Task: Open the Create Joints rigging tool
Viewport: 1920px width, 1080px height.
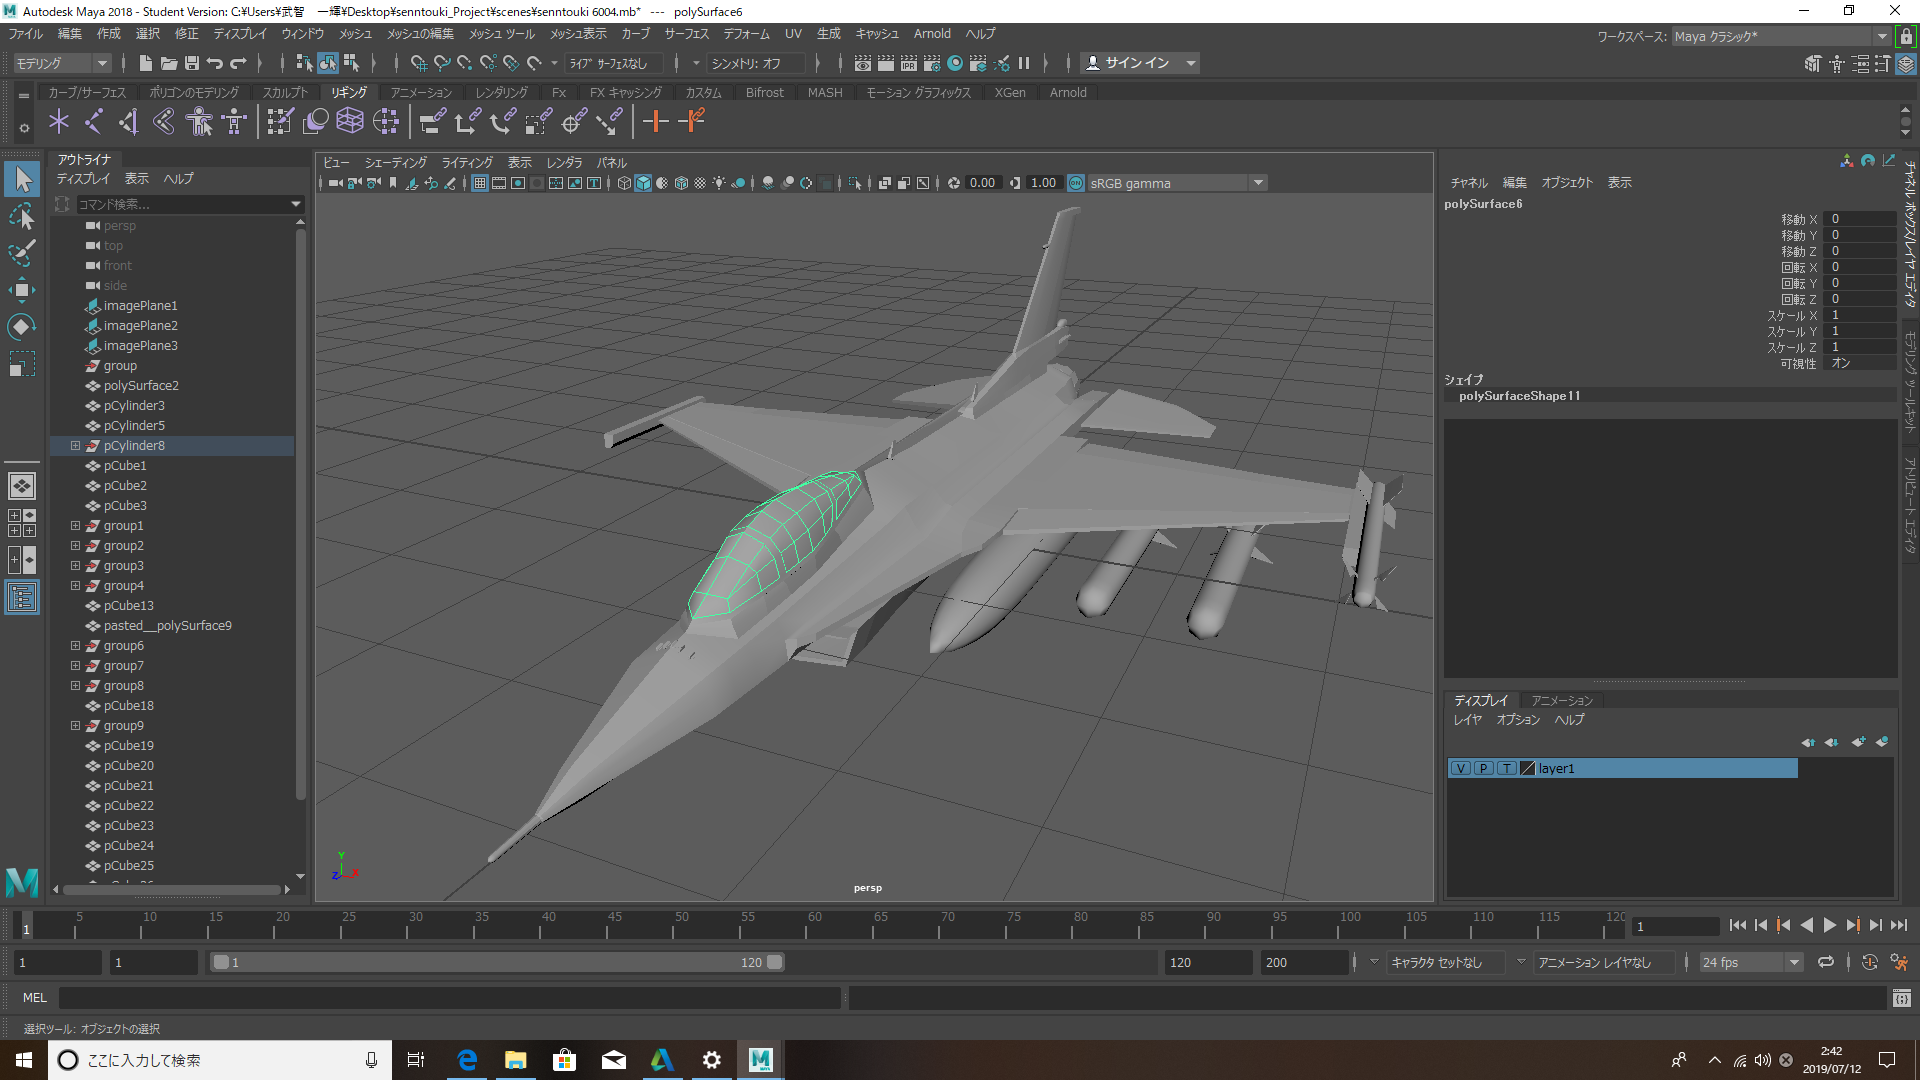Action: (x=93, y=122)
